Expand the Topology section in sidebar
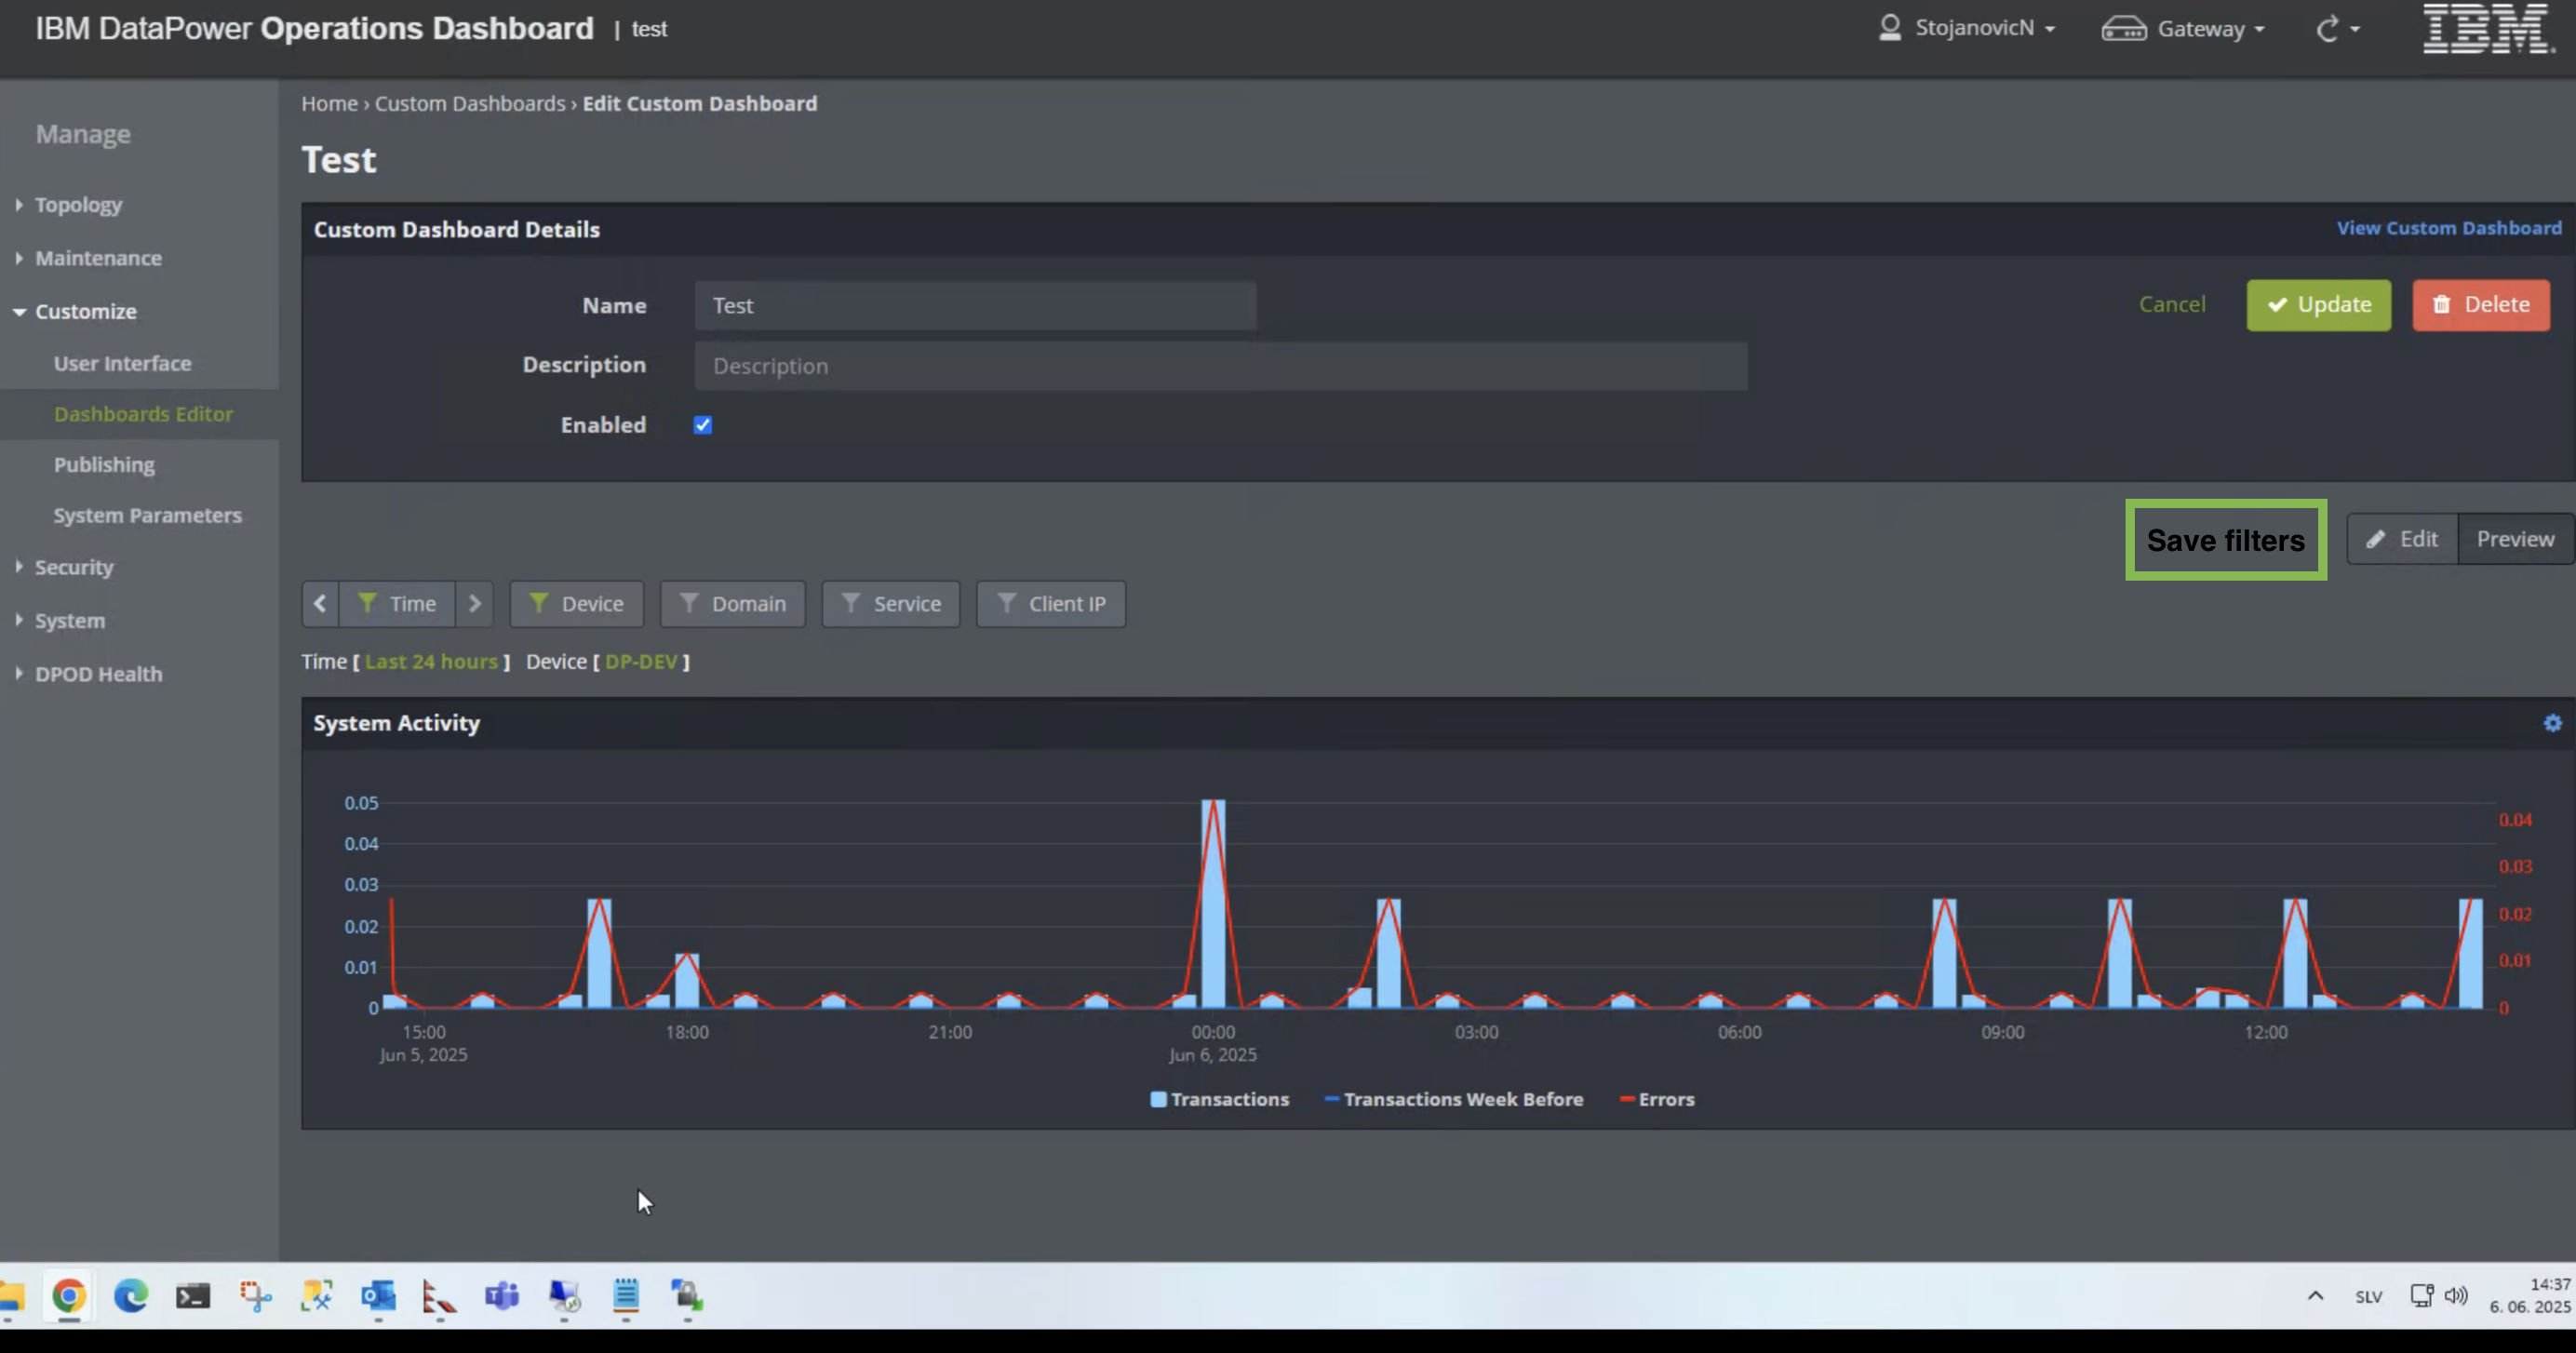 coord(78,205)
